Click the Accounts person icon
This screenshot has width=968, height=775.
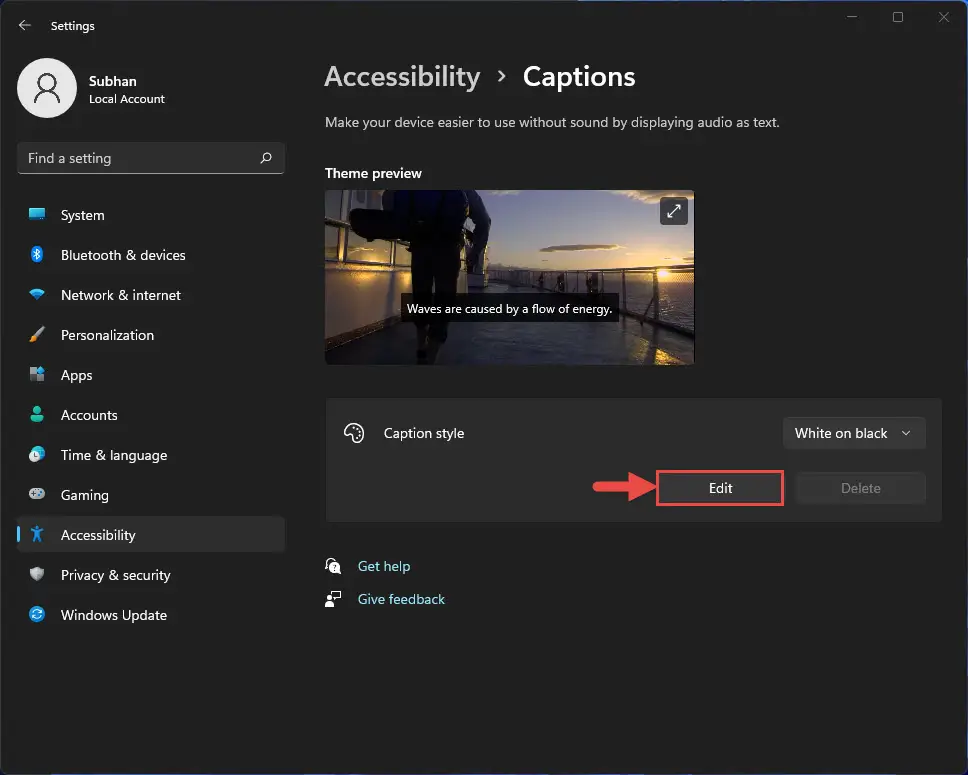[37, 414]
